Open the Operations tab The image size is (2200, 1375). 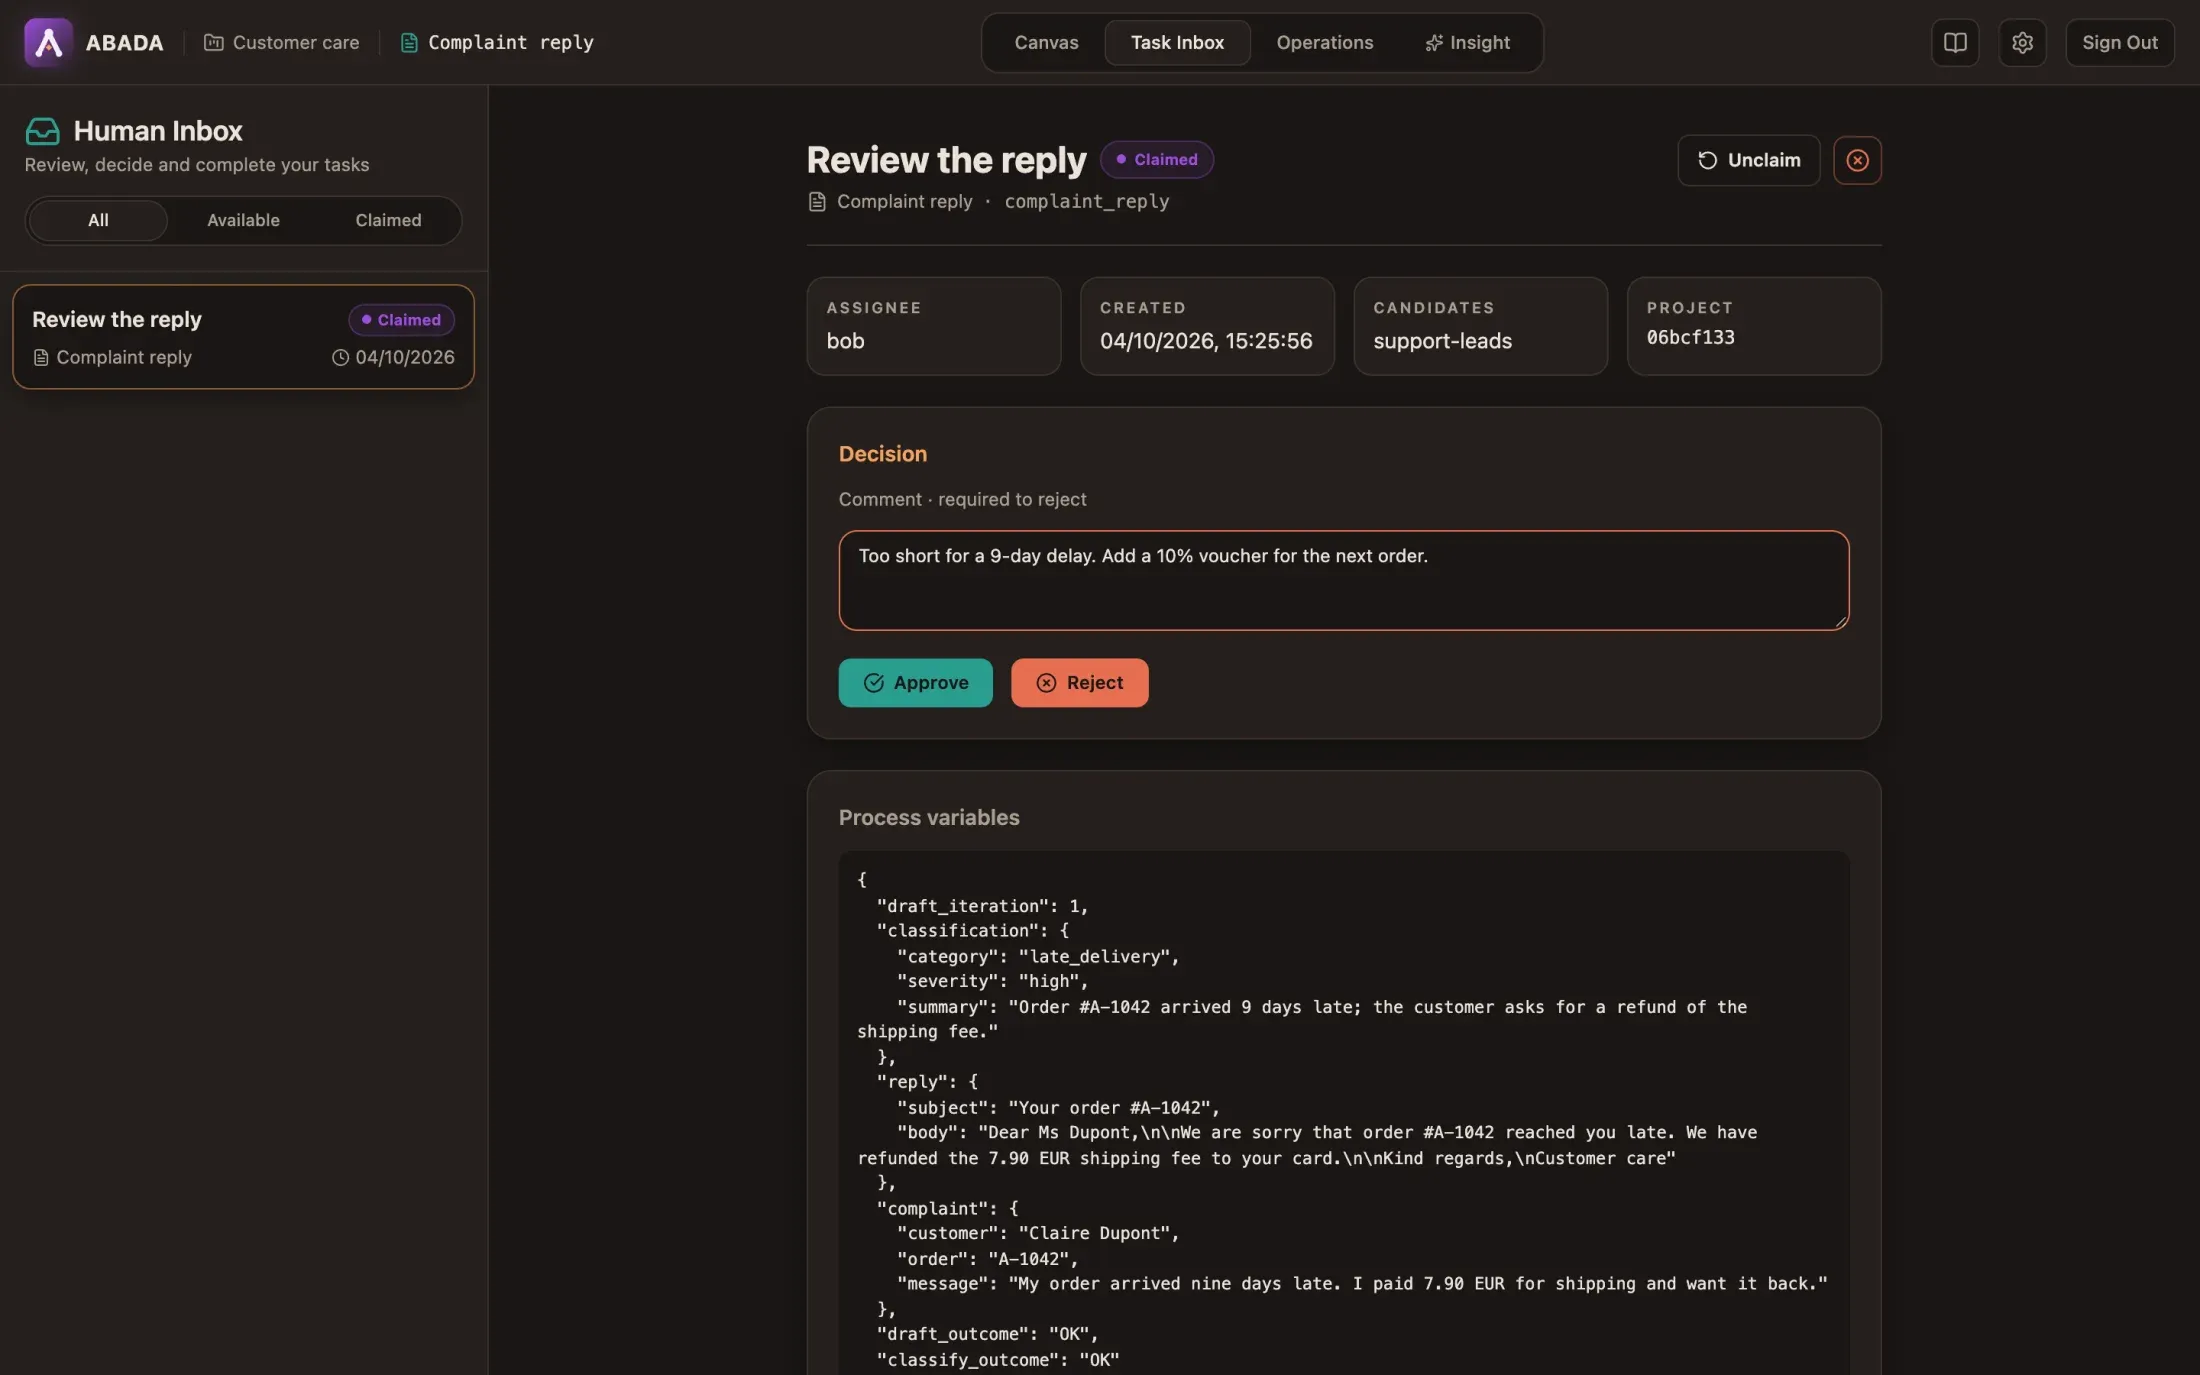tap(1324, 42)
